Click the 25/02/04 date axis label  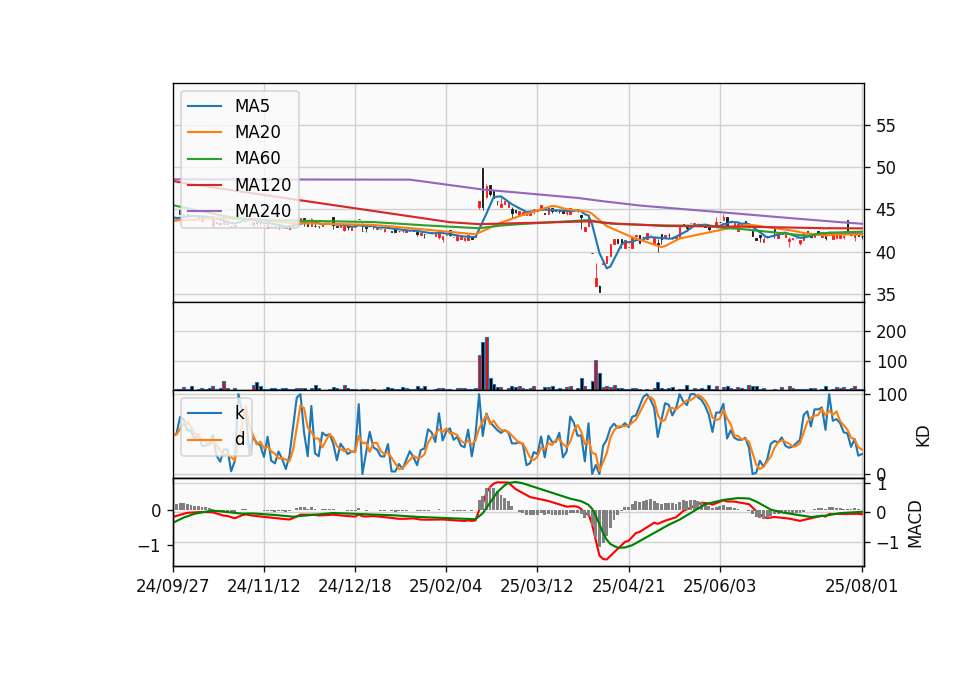(446, 587)
